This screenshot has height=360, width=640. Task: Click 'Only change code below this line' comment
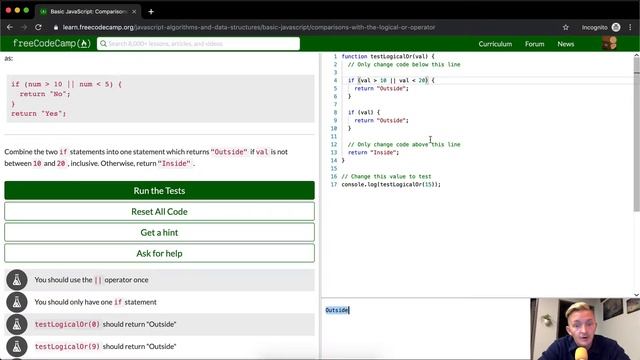pos(404,64)
